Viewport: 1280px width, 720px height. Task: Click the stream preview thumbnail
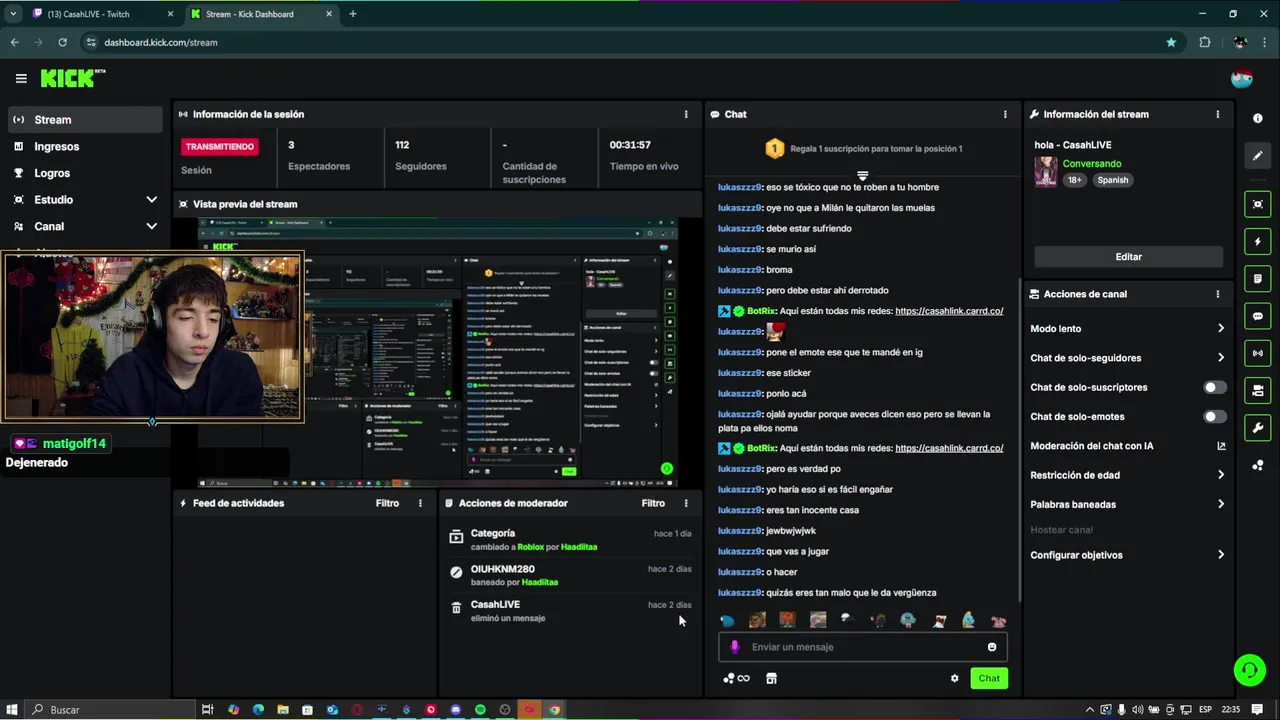coord(437,352)
